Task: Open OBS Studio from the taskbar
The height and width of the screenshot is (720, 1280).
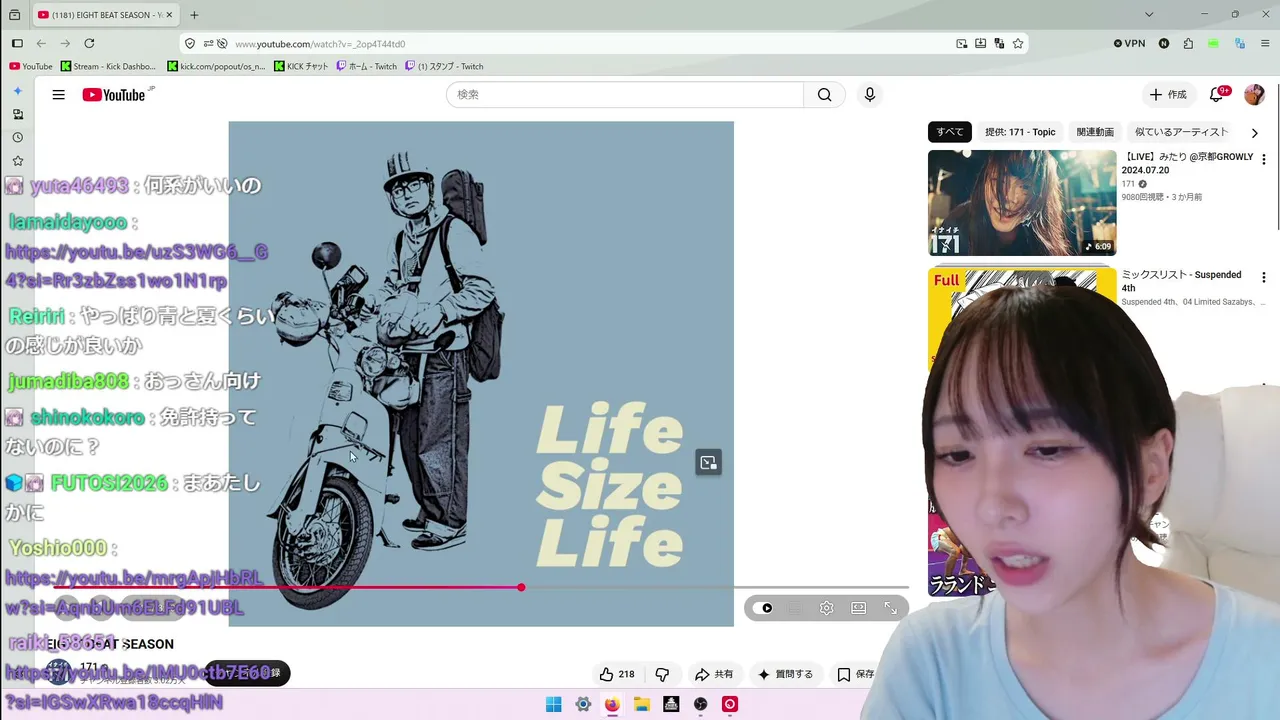Action: (x=701, y=704)
